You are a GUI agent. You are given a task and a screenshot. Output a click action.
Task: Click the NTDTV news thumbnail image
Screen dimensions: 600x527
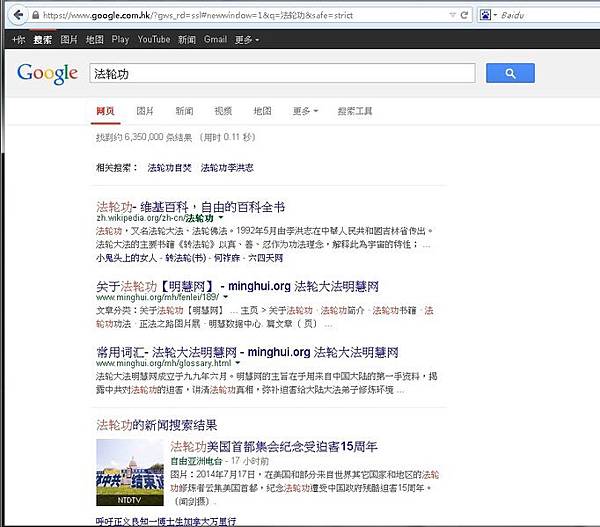[130, 472]
